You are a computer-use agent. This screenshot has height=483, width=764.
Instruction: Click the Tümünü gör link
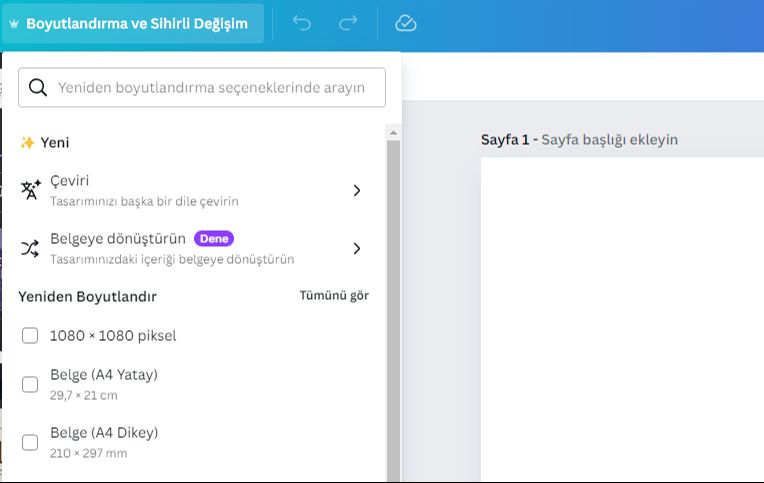point(334,295)
